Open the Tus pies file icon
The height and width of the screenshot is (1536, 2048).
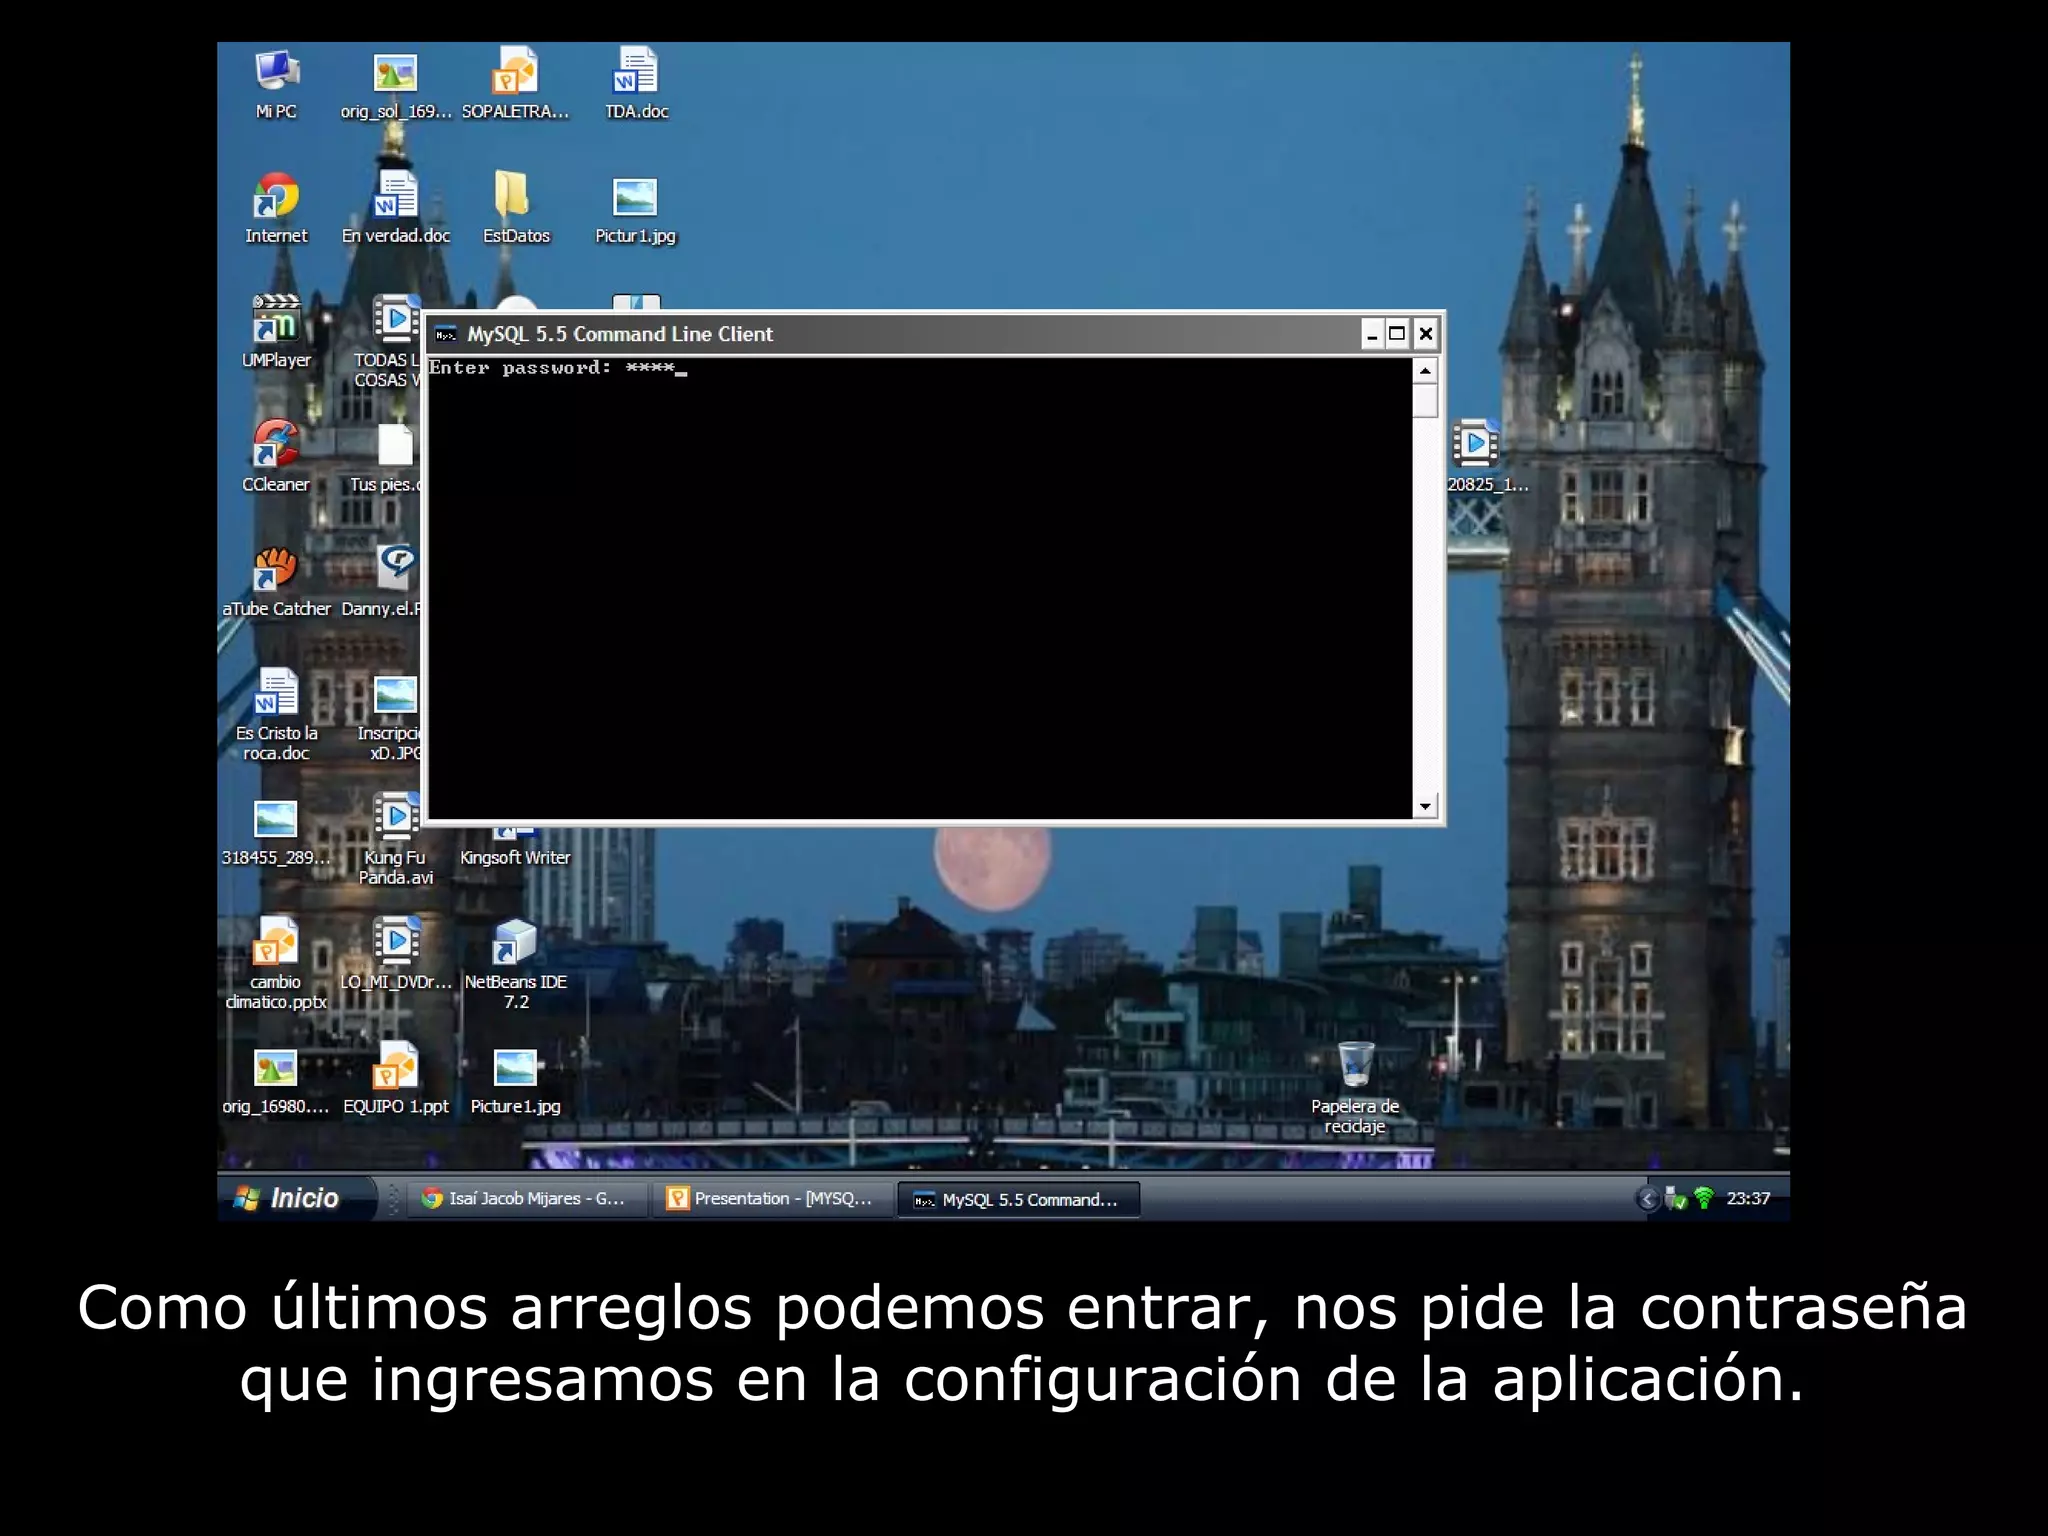click(x=388, y=456)
